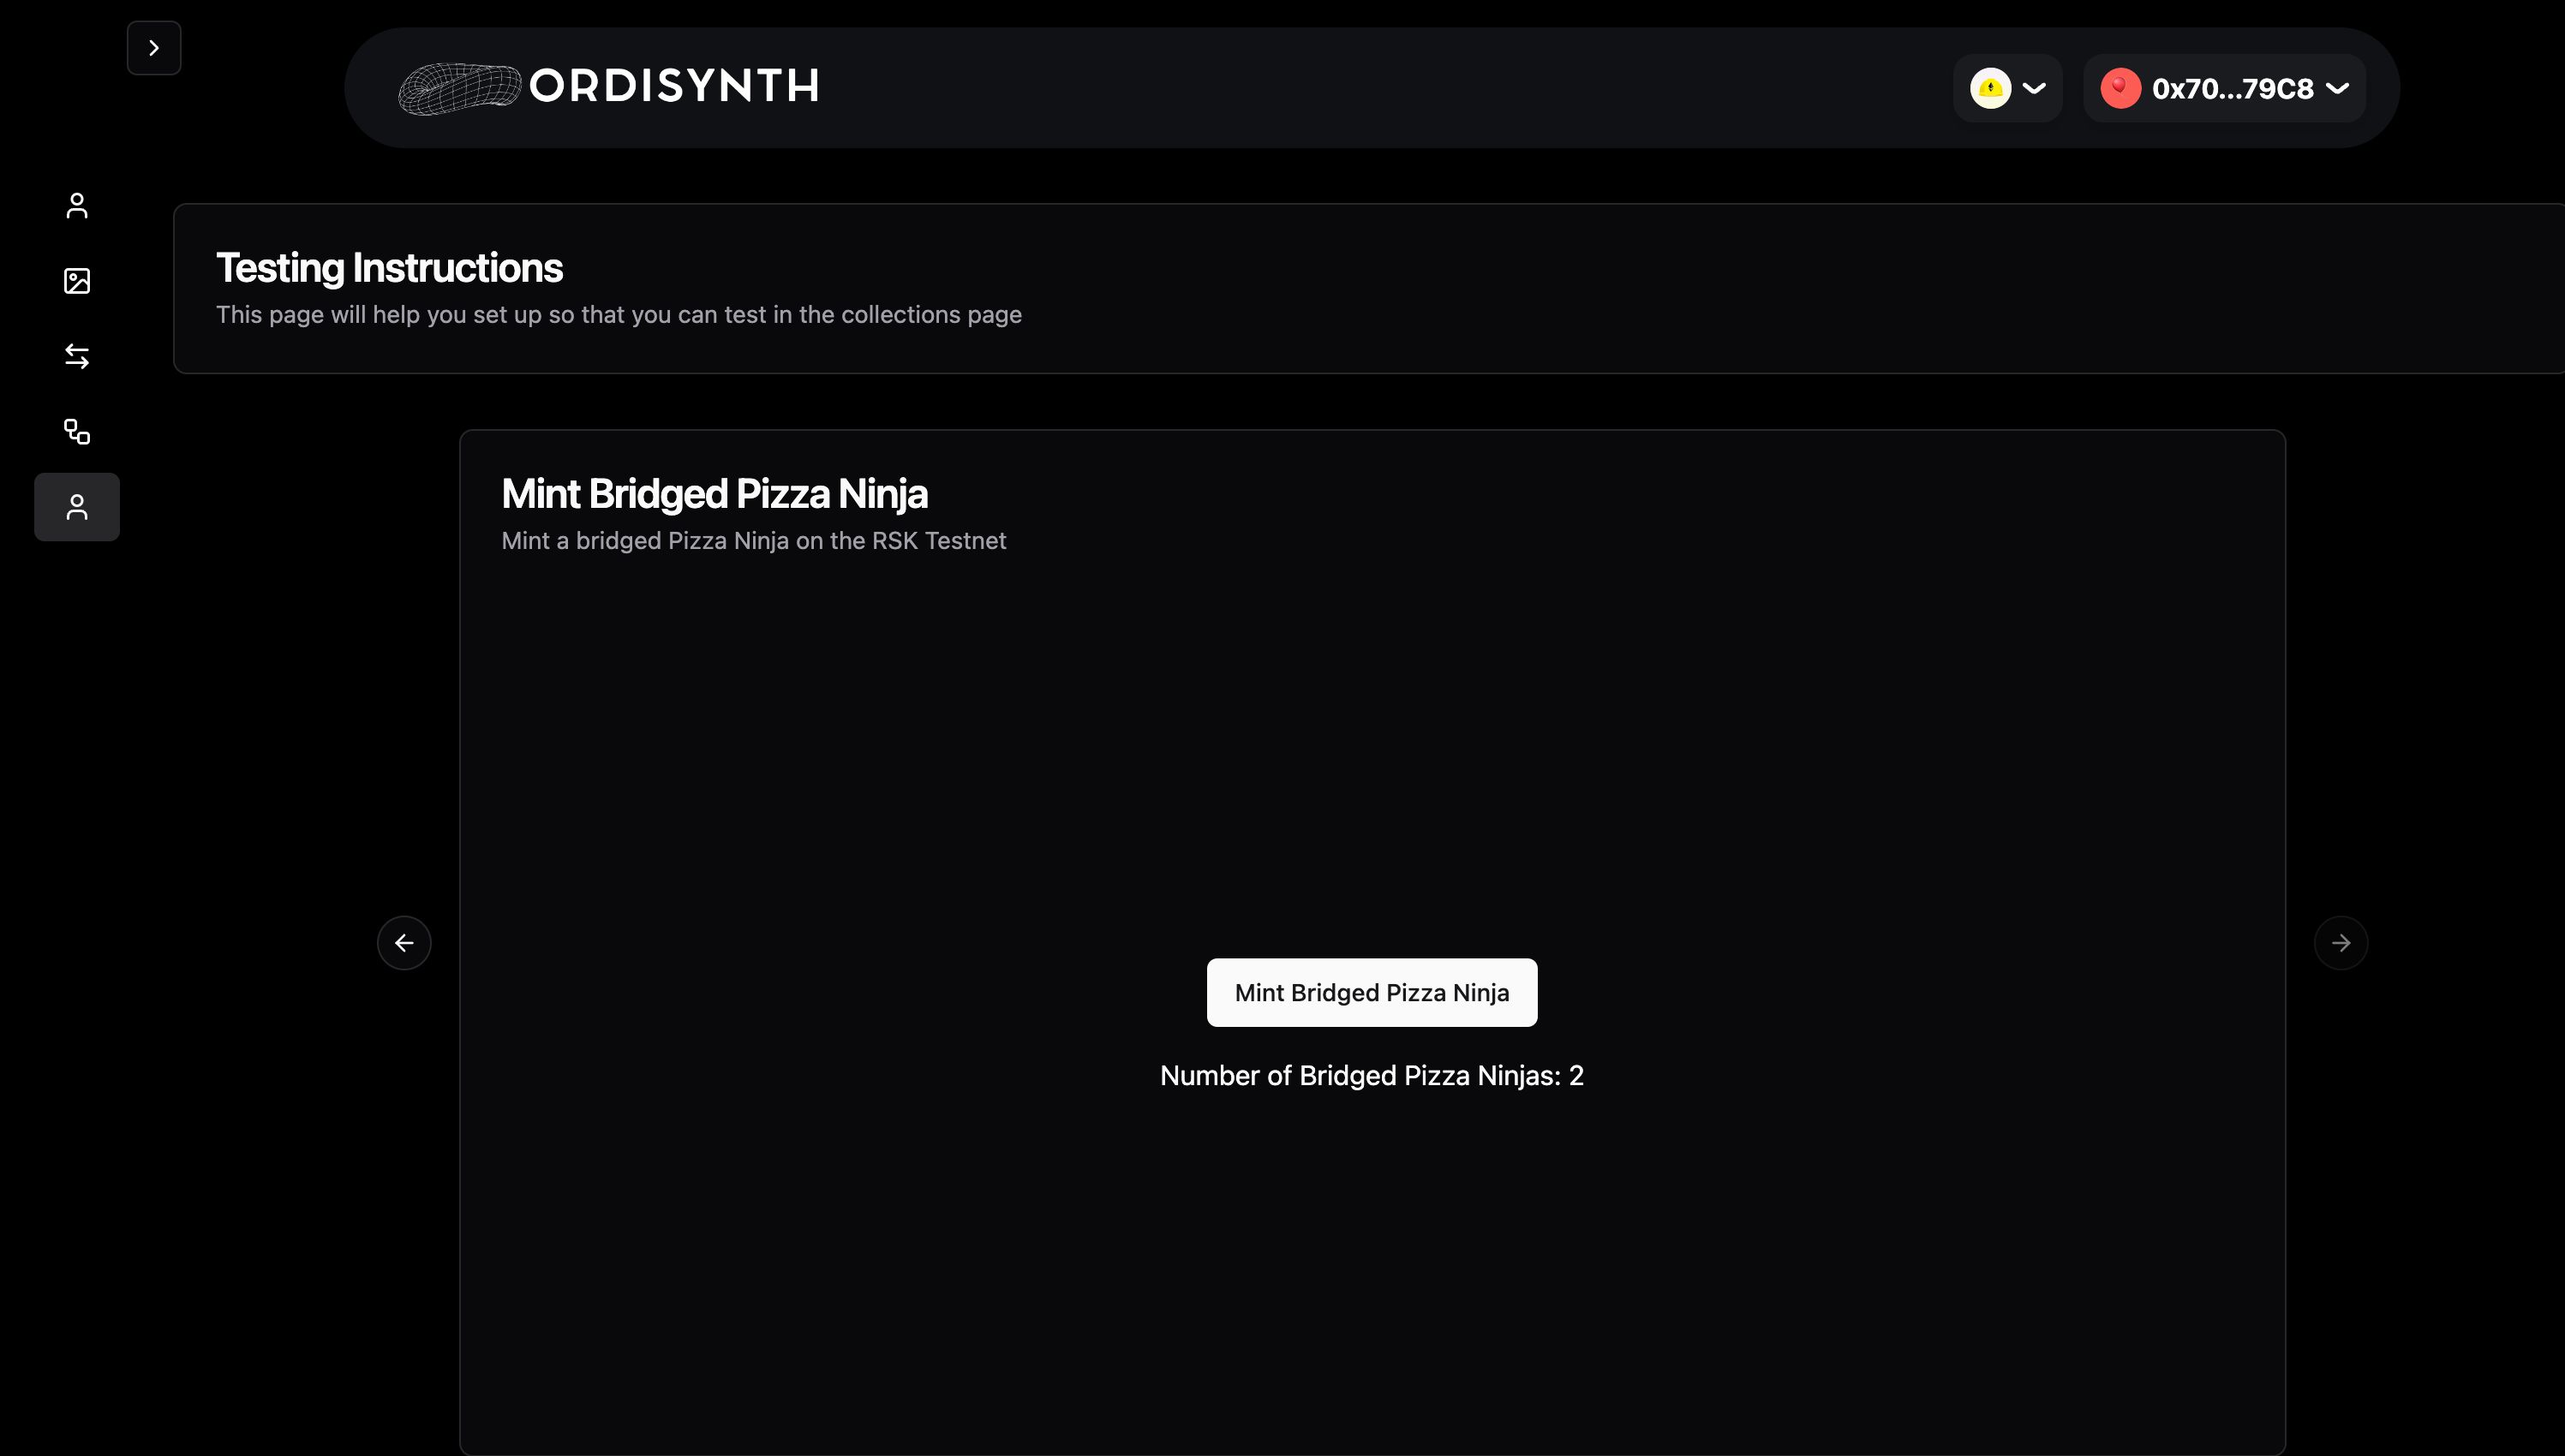This screenshot has height=1456, width=2565.
Task: Open the swap arrows sidebar icon
Action: (x=77, y=356)
